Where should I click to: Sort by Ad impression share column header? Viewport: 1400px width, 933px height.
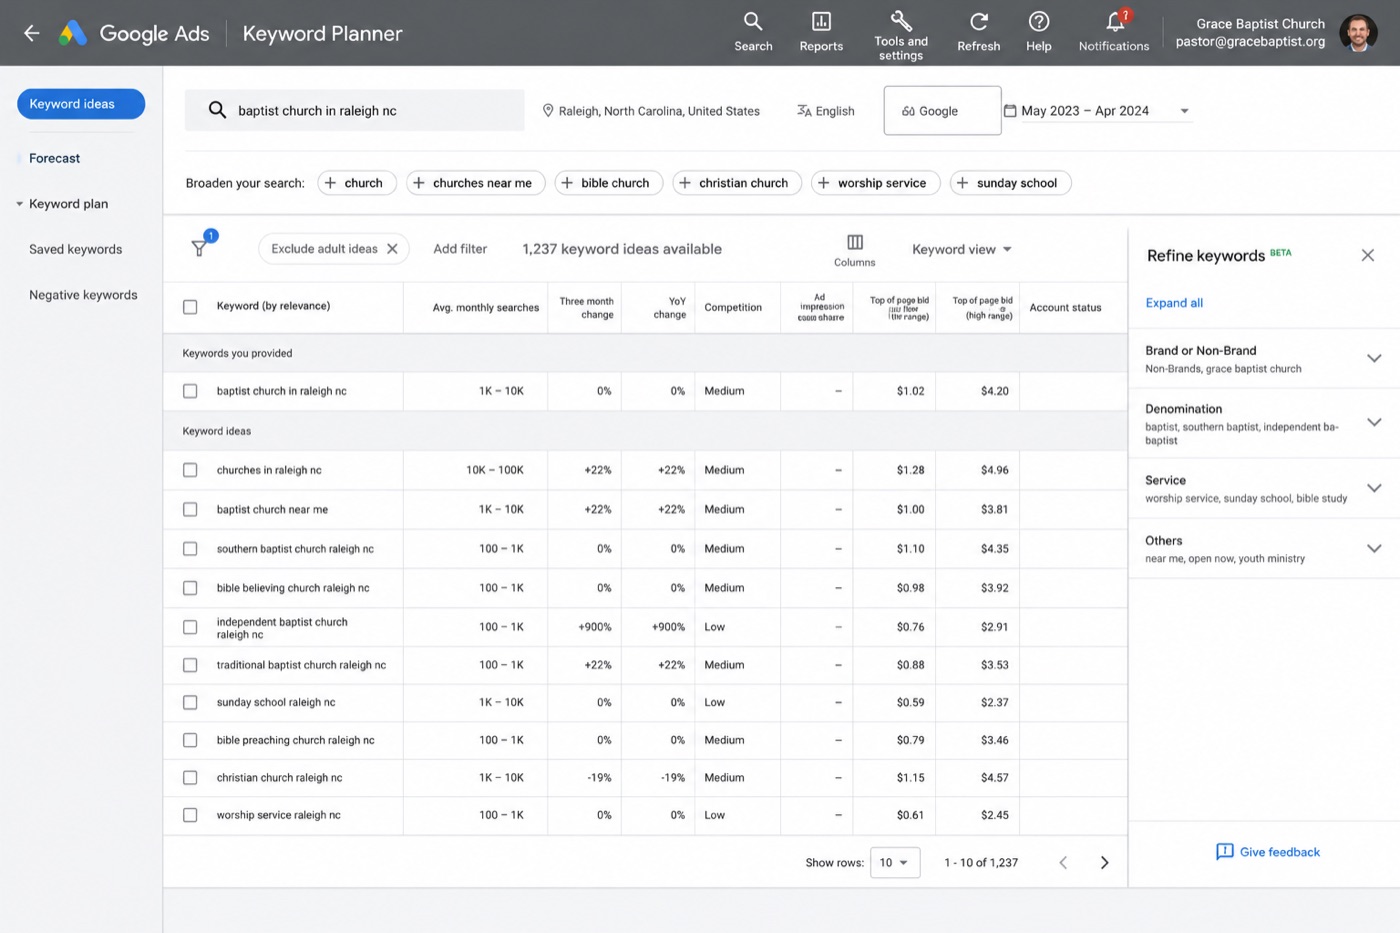[x=820, y=307]
